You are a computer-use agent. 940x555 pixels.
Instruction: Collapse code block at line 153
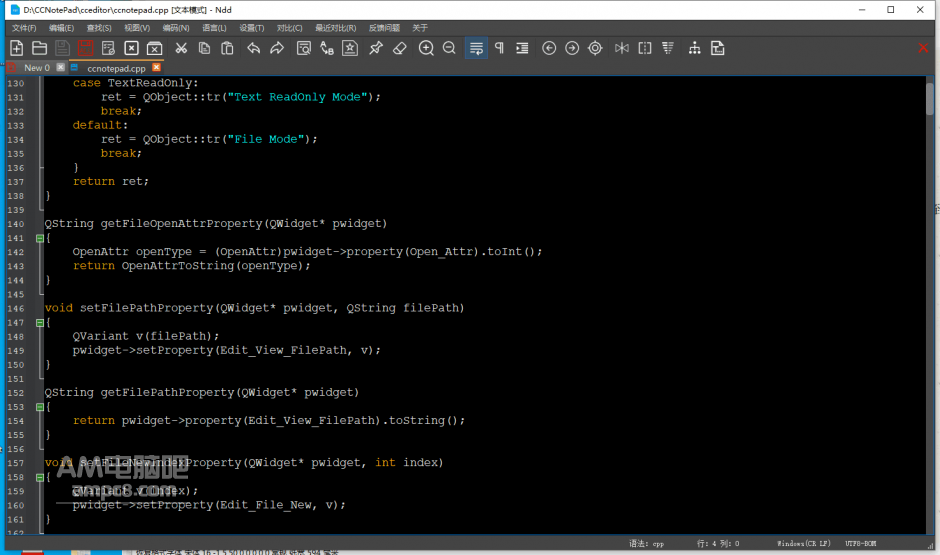tap(40, 408)
